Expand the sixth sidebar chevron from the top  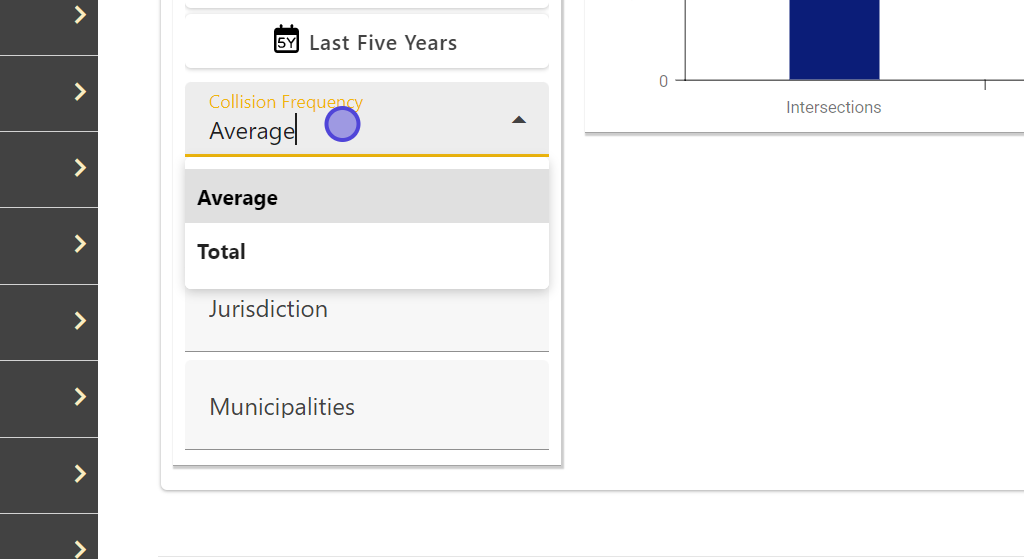pos(81,397)
